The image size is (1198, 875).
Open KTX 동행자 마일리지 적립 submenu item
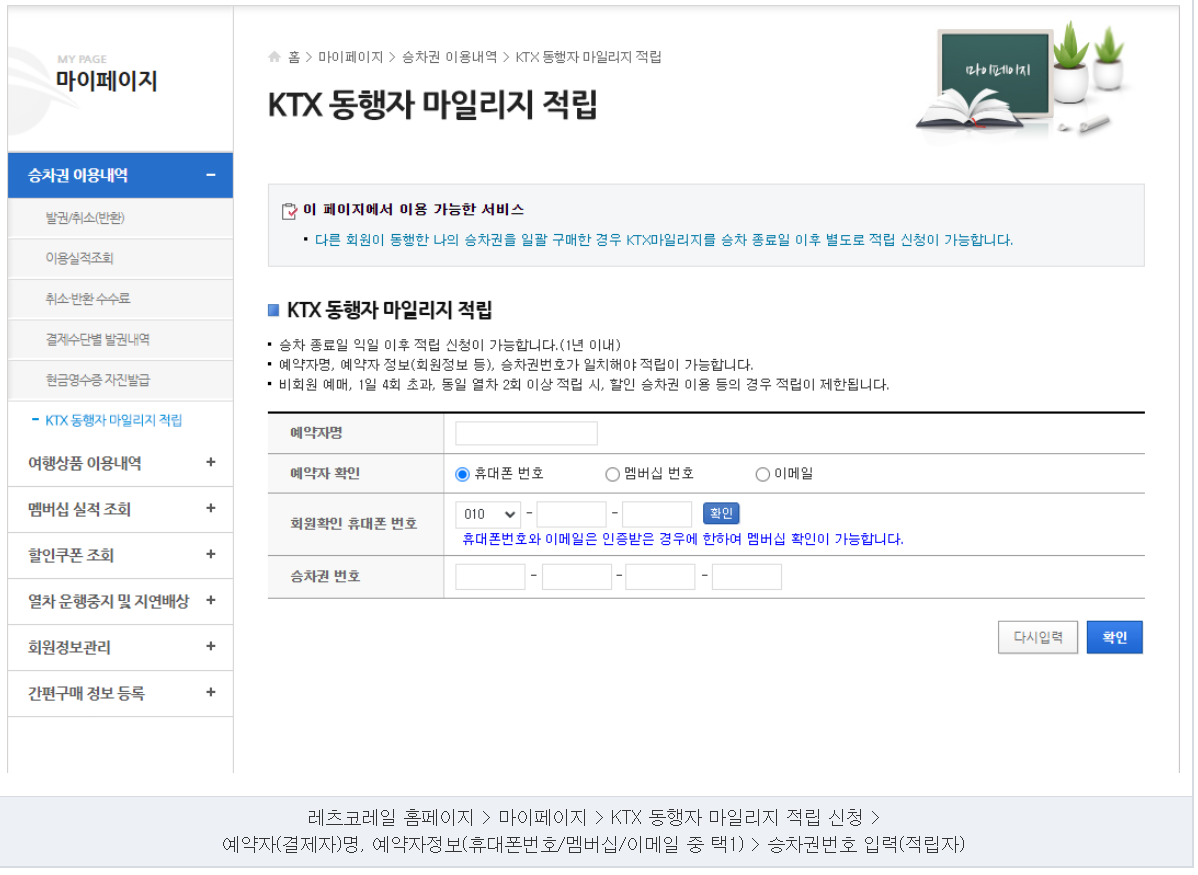click(114, 421)
